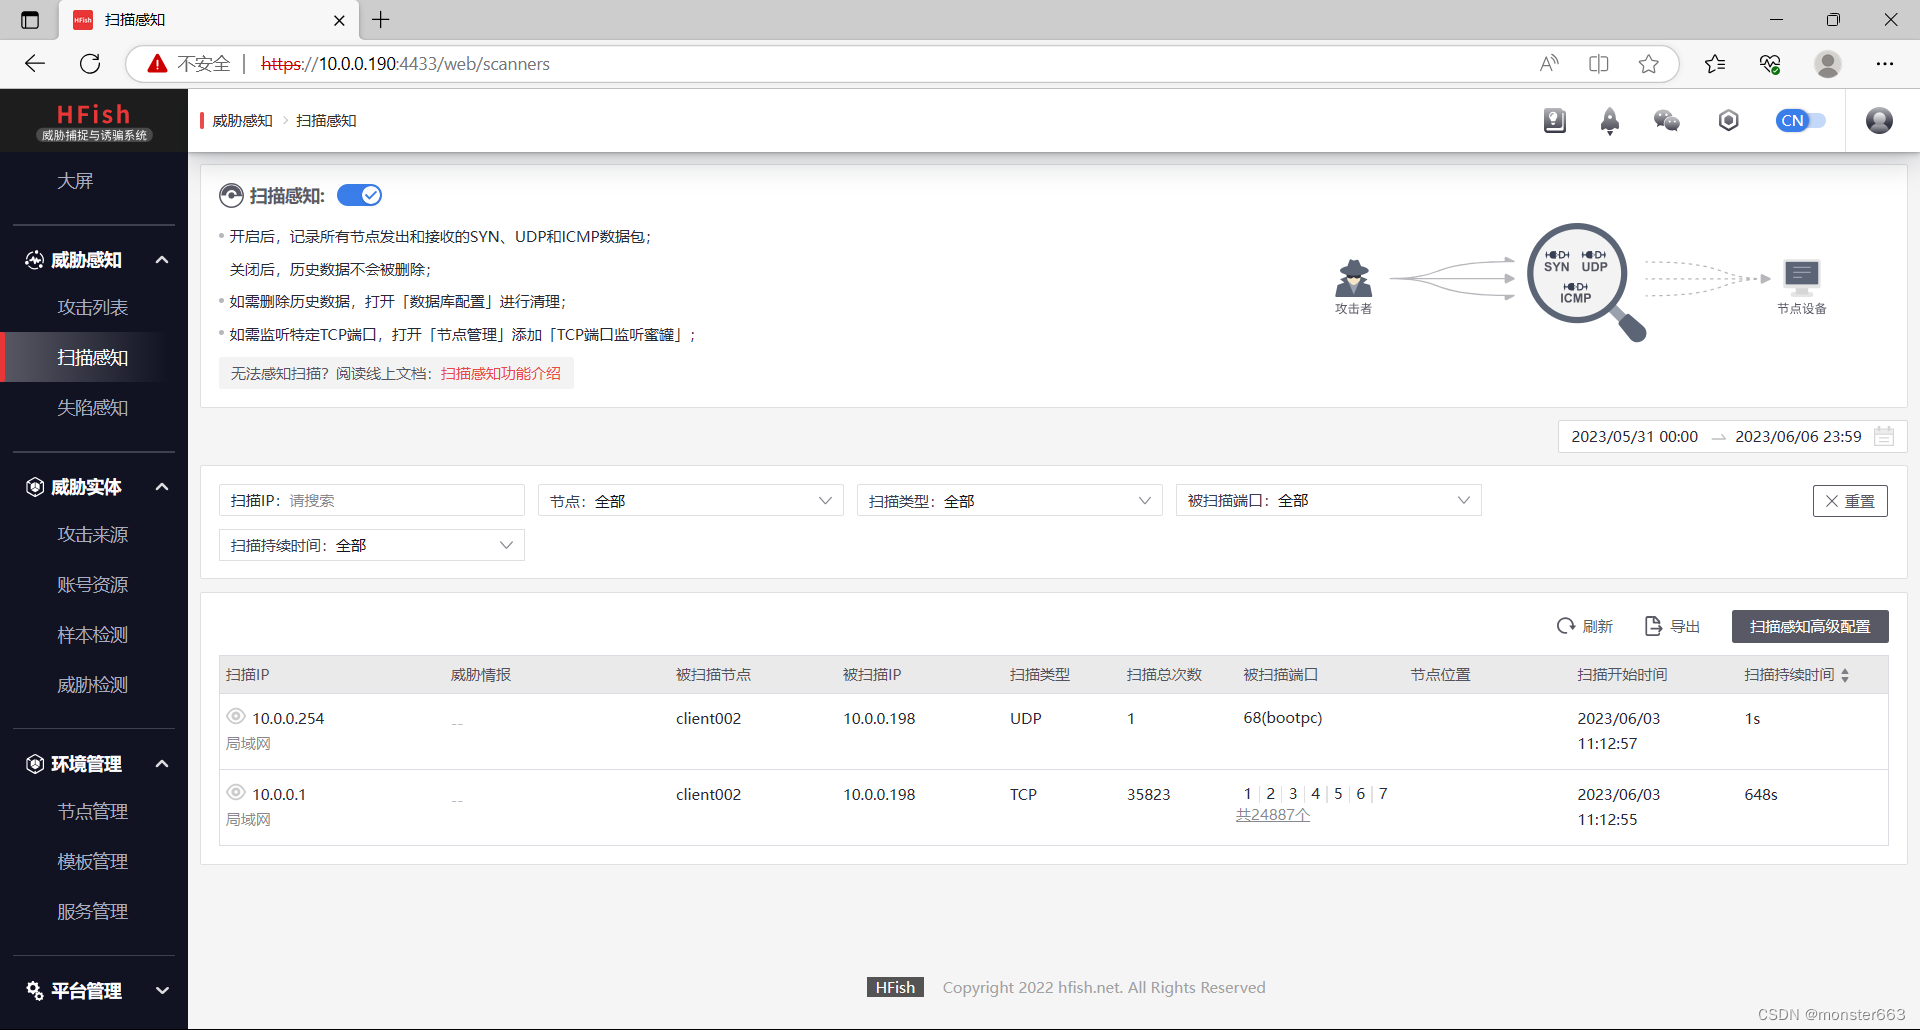1920x1030 pixels.
Task: Open 威胁检测 in the sidebar
Action: click(x=93, y=684)
